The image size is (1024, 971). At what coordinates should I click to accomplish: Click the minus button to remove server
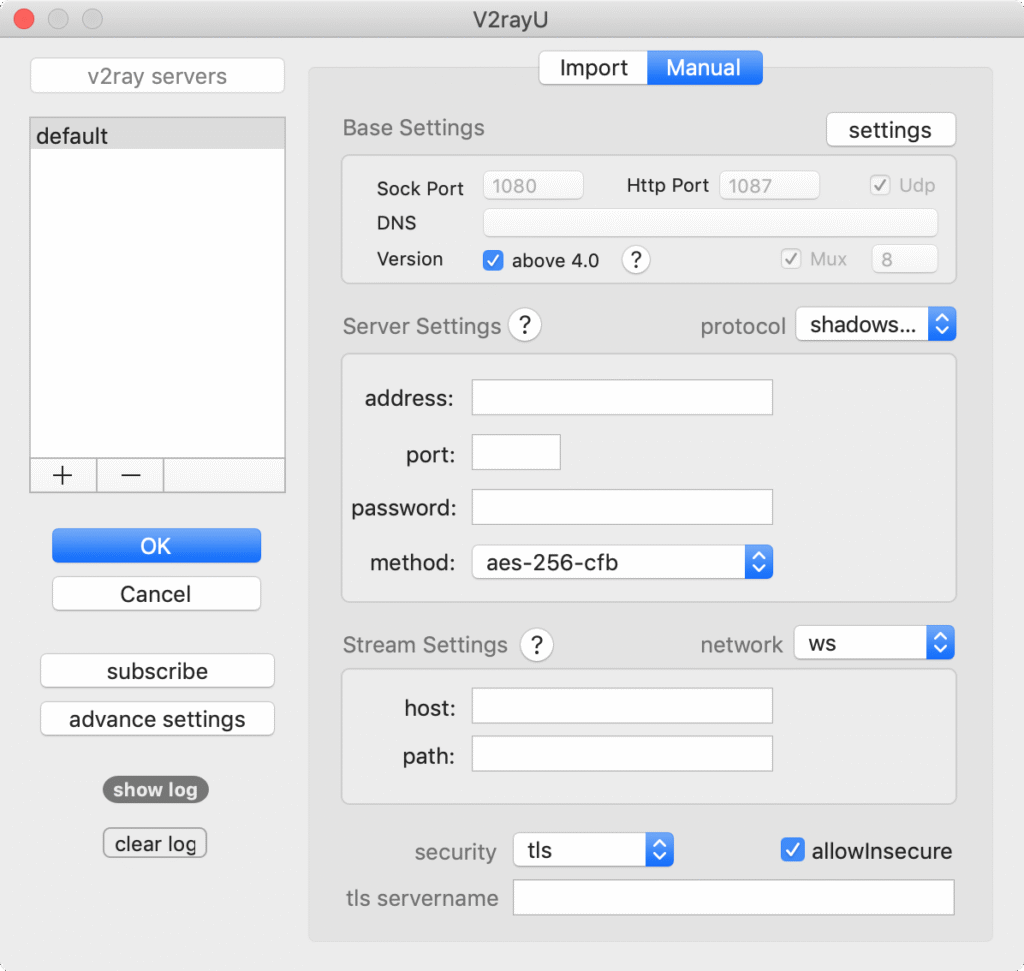tap(130, 476)
